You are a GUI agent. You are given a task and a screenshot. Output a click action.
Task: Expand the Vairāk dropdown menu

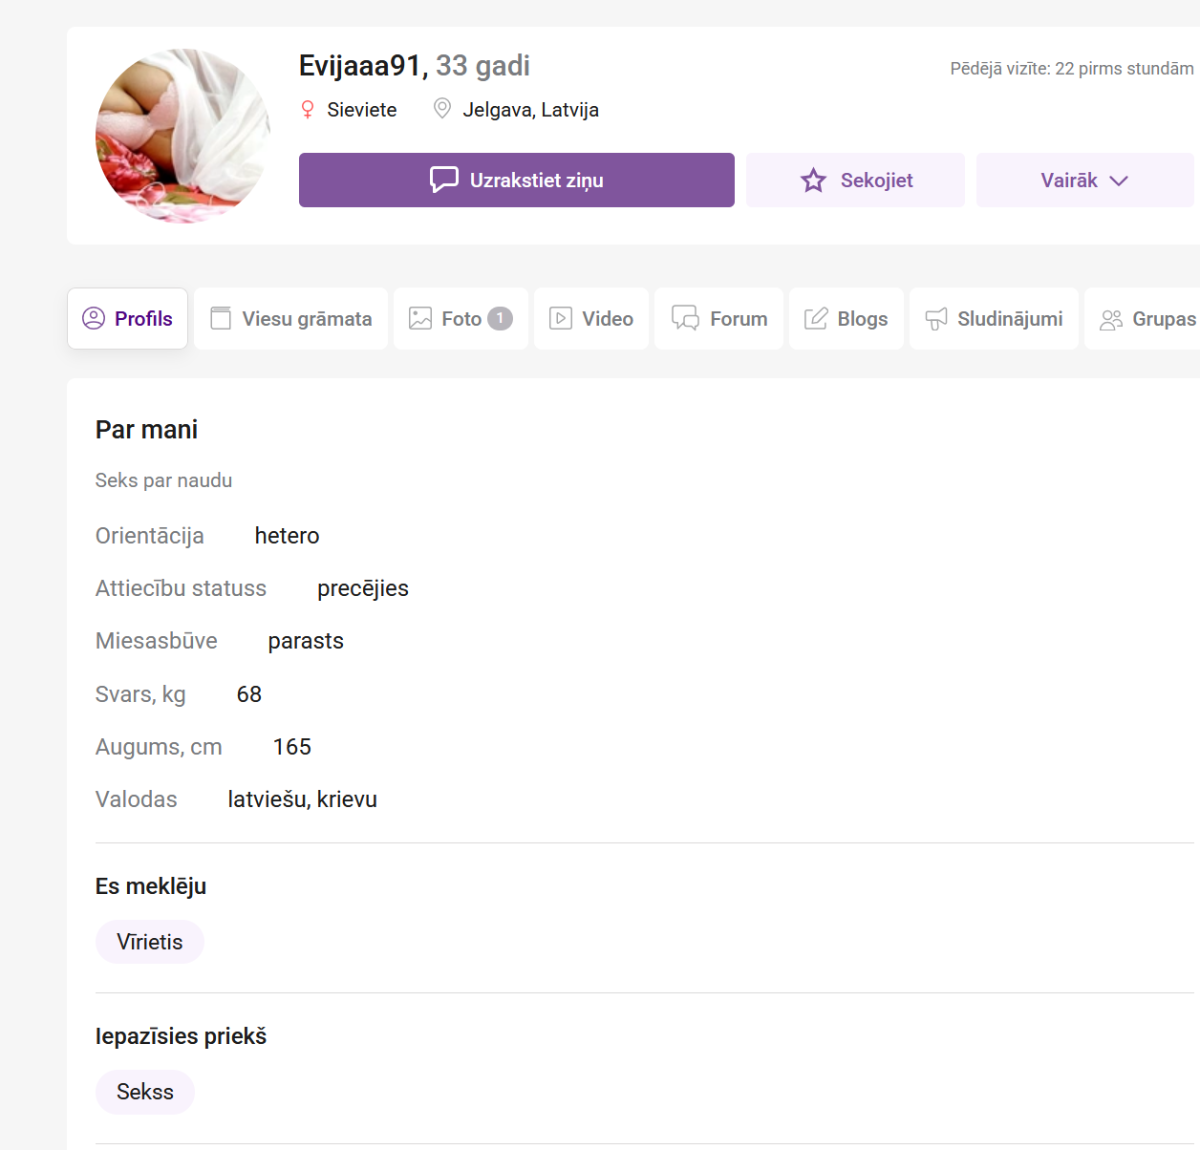[1084, 180]
